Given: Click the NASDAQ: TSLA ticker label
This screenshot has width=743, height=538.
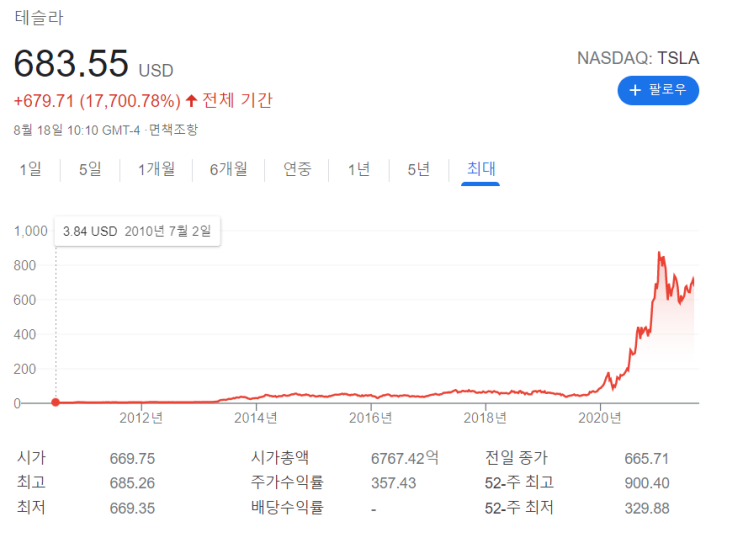Looking at the screenshot, I should click(638, 58).
